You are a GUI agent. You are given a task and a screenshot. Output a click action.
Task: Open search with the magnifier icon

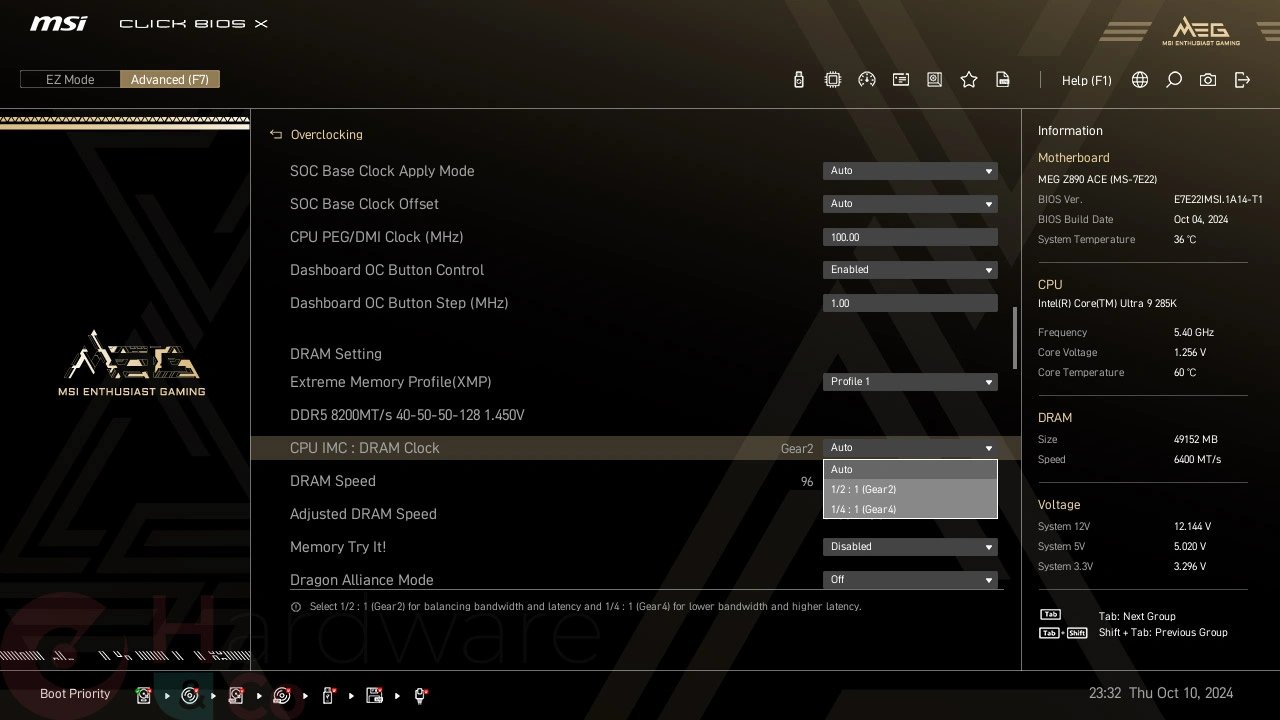(1174, 80)
